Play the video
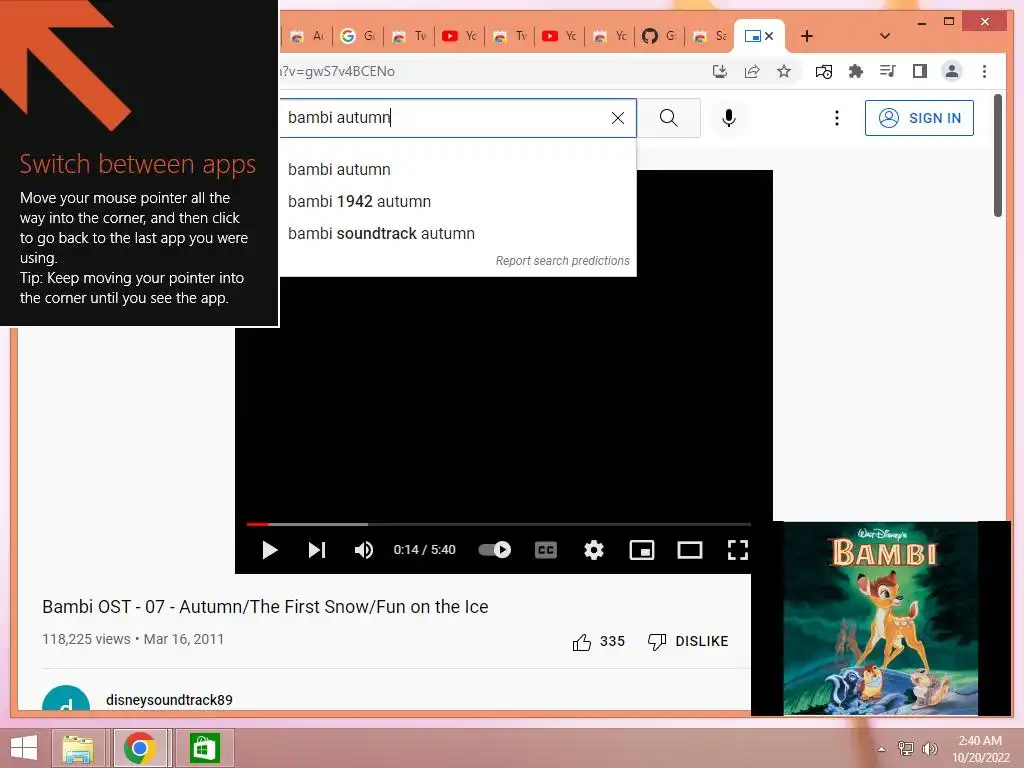The height and width of the screenshot is (768, 1024). [x=270, y=550]
